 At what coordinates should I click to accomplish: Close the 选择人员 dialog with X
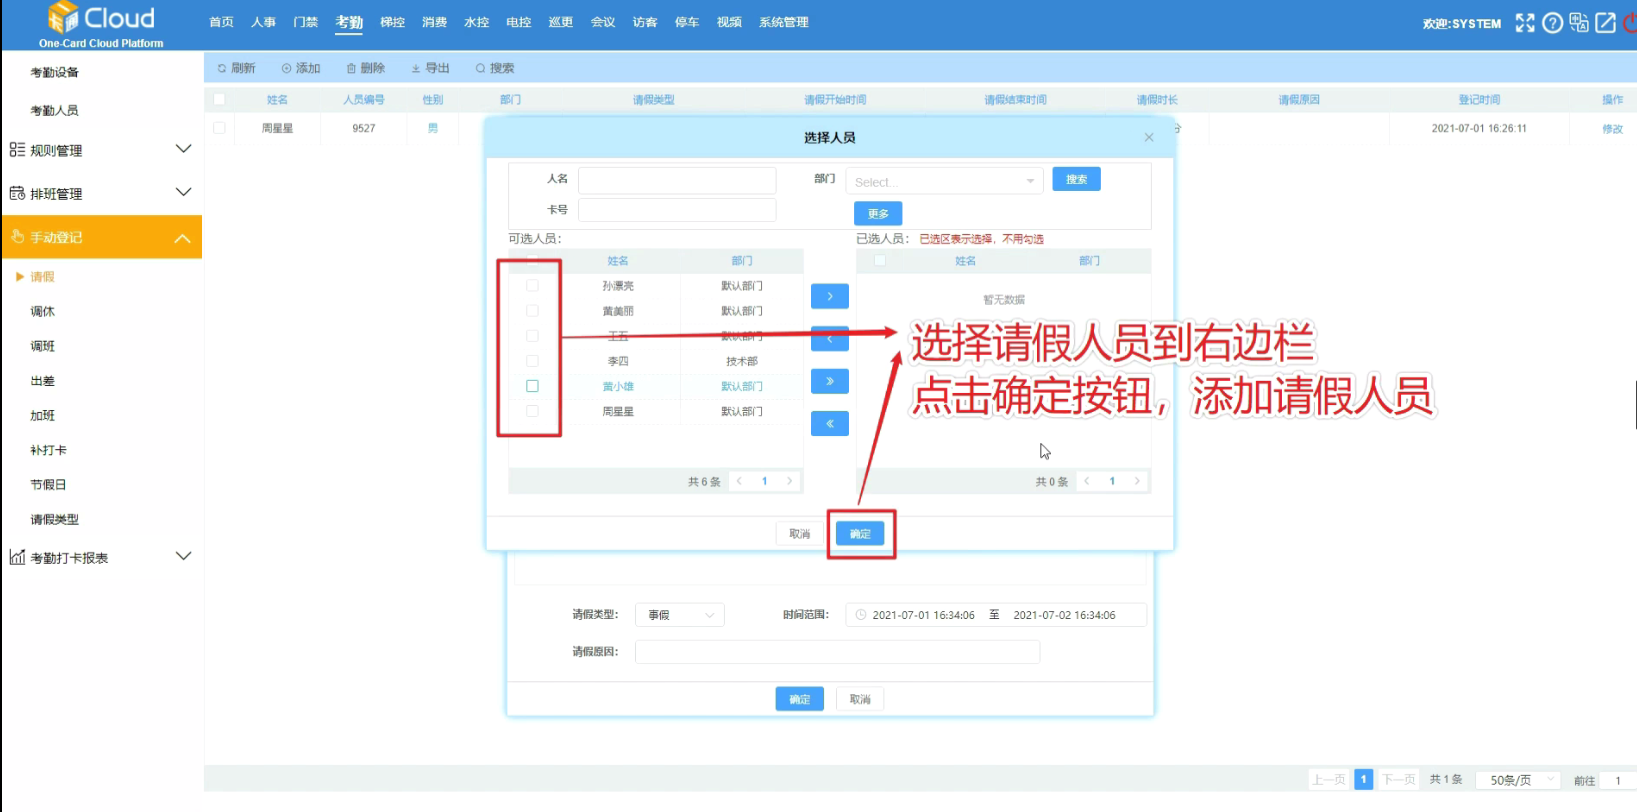(1149, 138)
